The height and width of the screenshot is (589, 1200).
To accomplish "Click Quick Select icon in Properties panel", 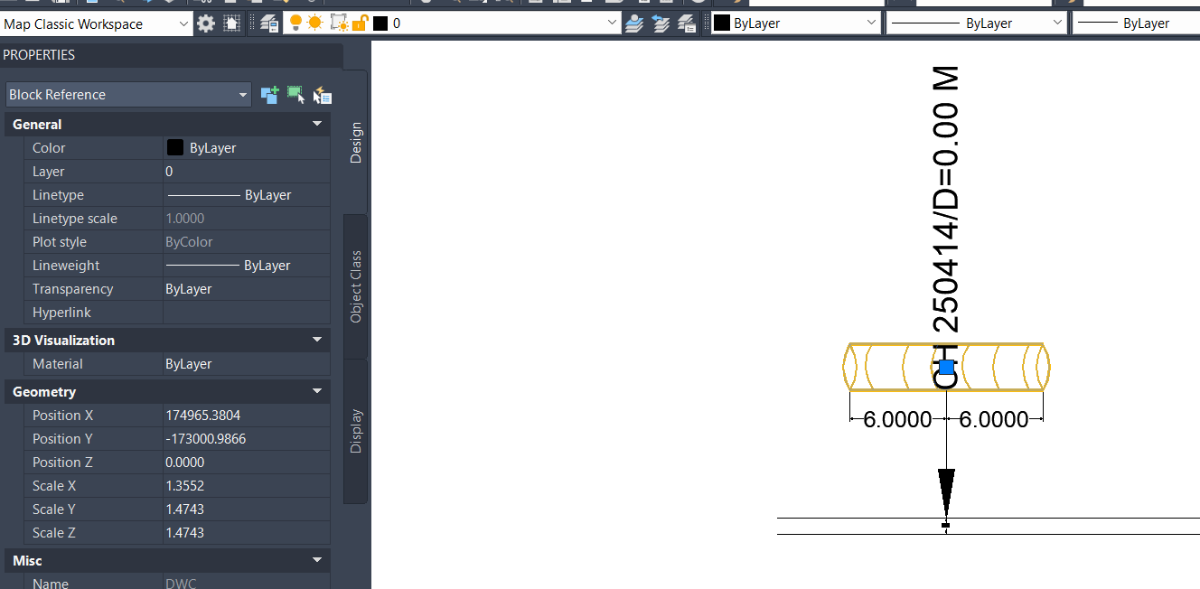I will point(322,95).
